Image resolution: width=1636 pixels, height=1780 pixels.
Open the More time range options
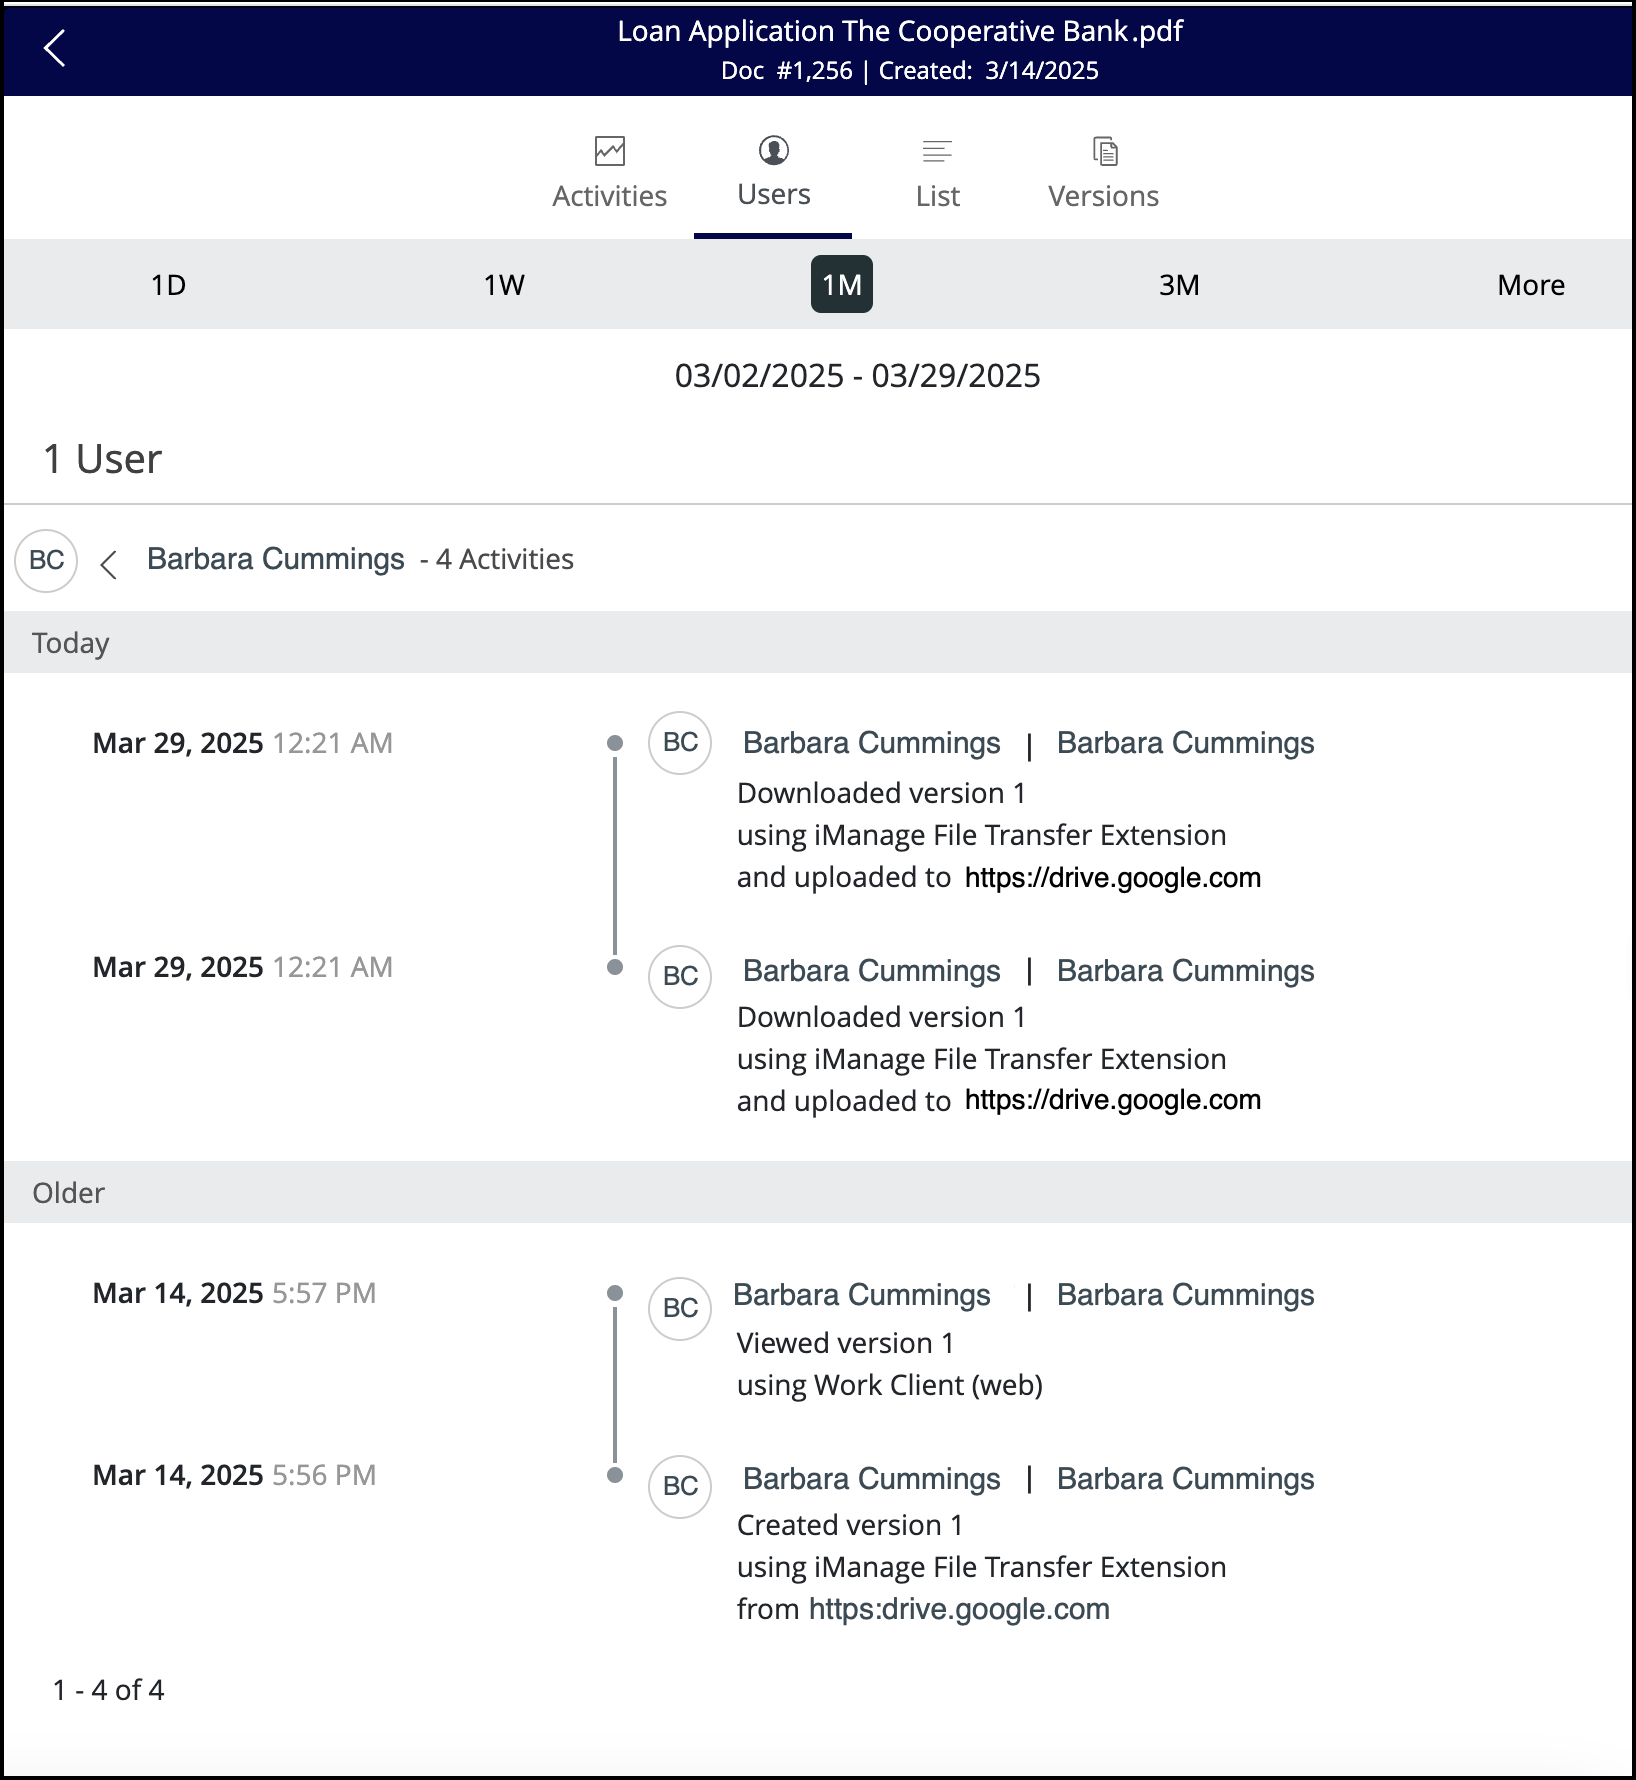tap(1530, 285)
